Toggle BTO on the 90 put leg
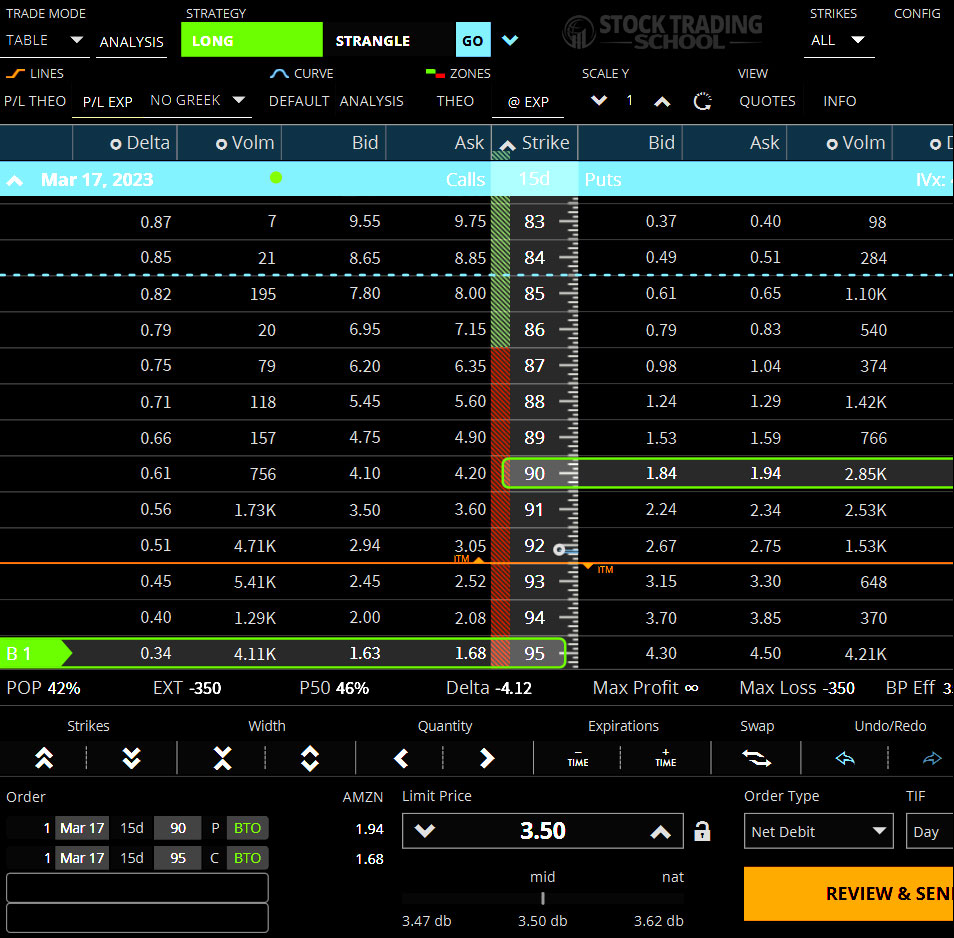The height and width of the screenshot is (938, 954). click(247, 828)
